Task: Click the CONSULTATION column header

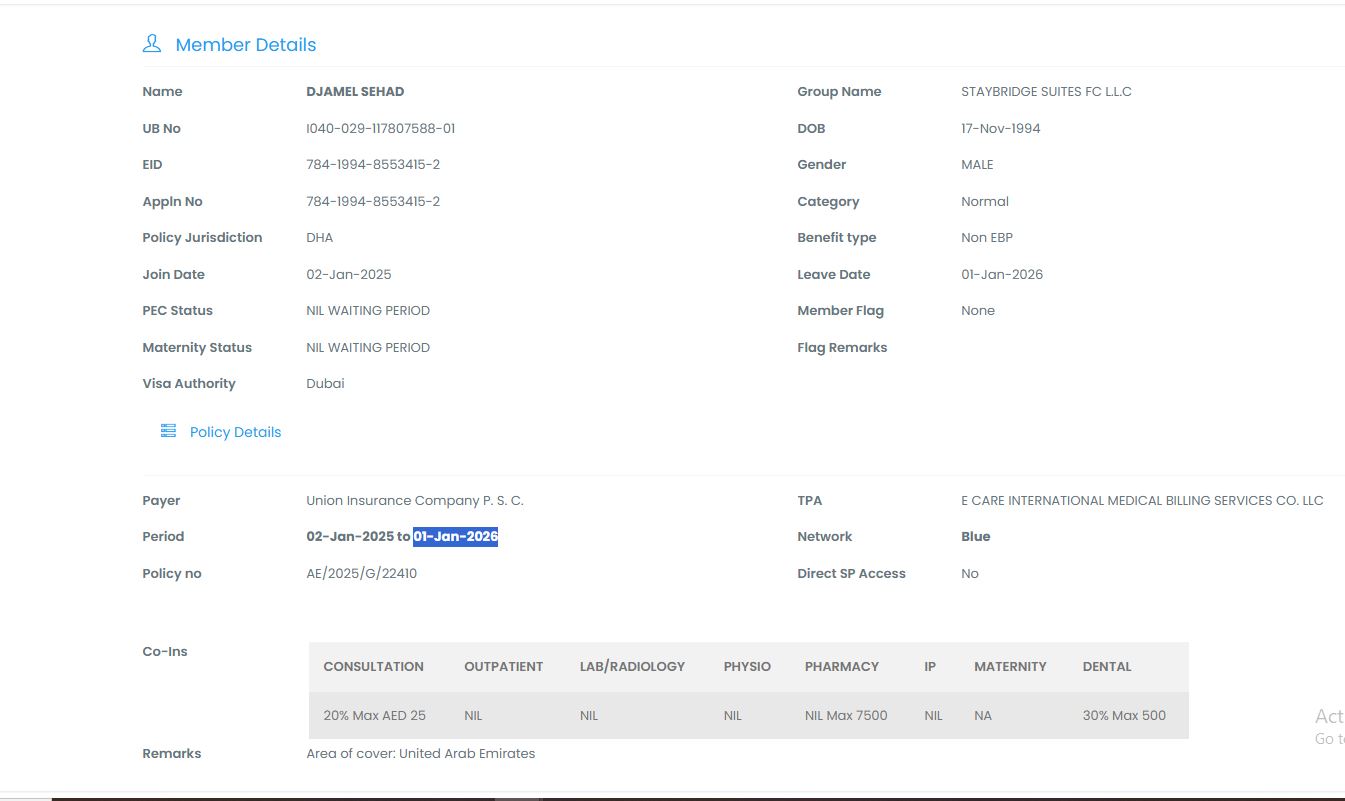Action: (374, 667)
